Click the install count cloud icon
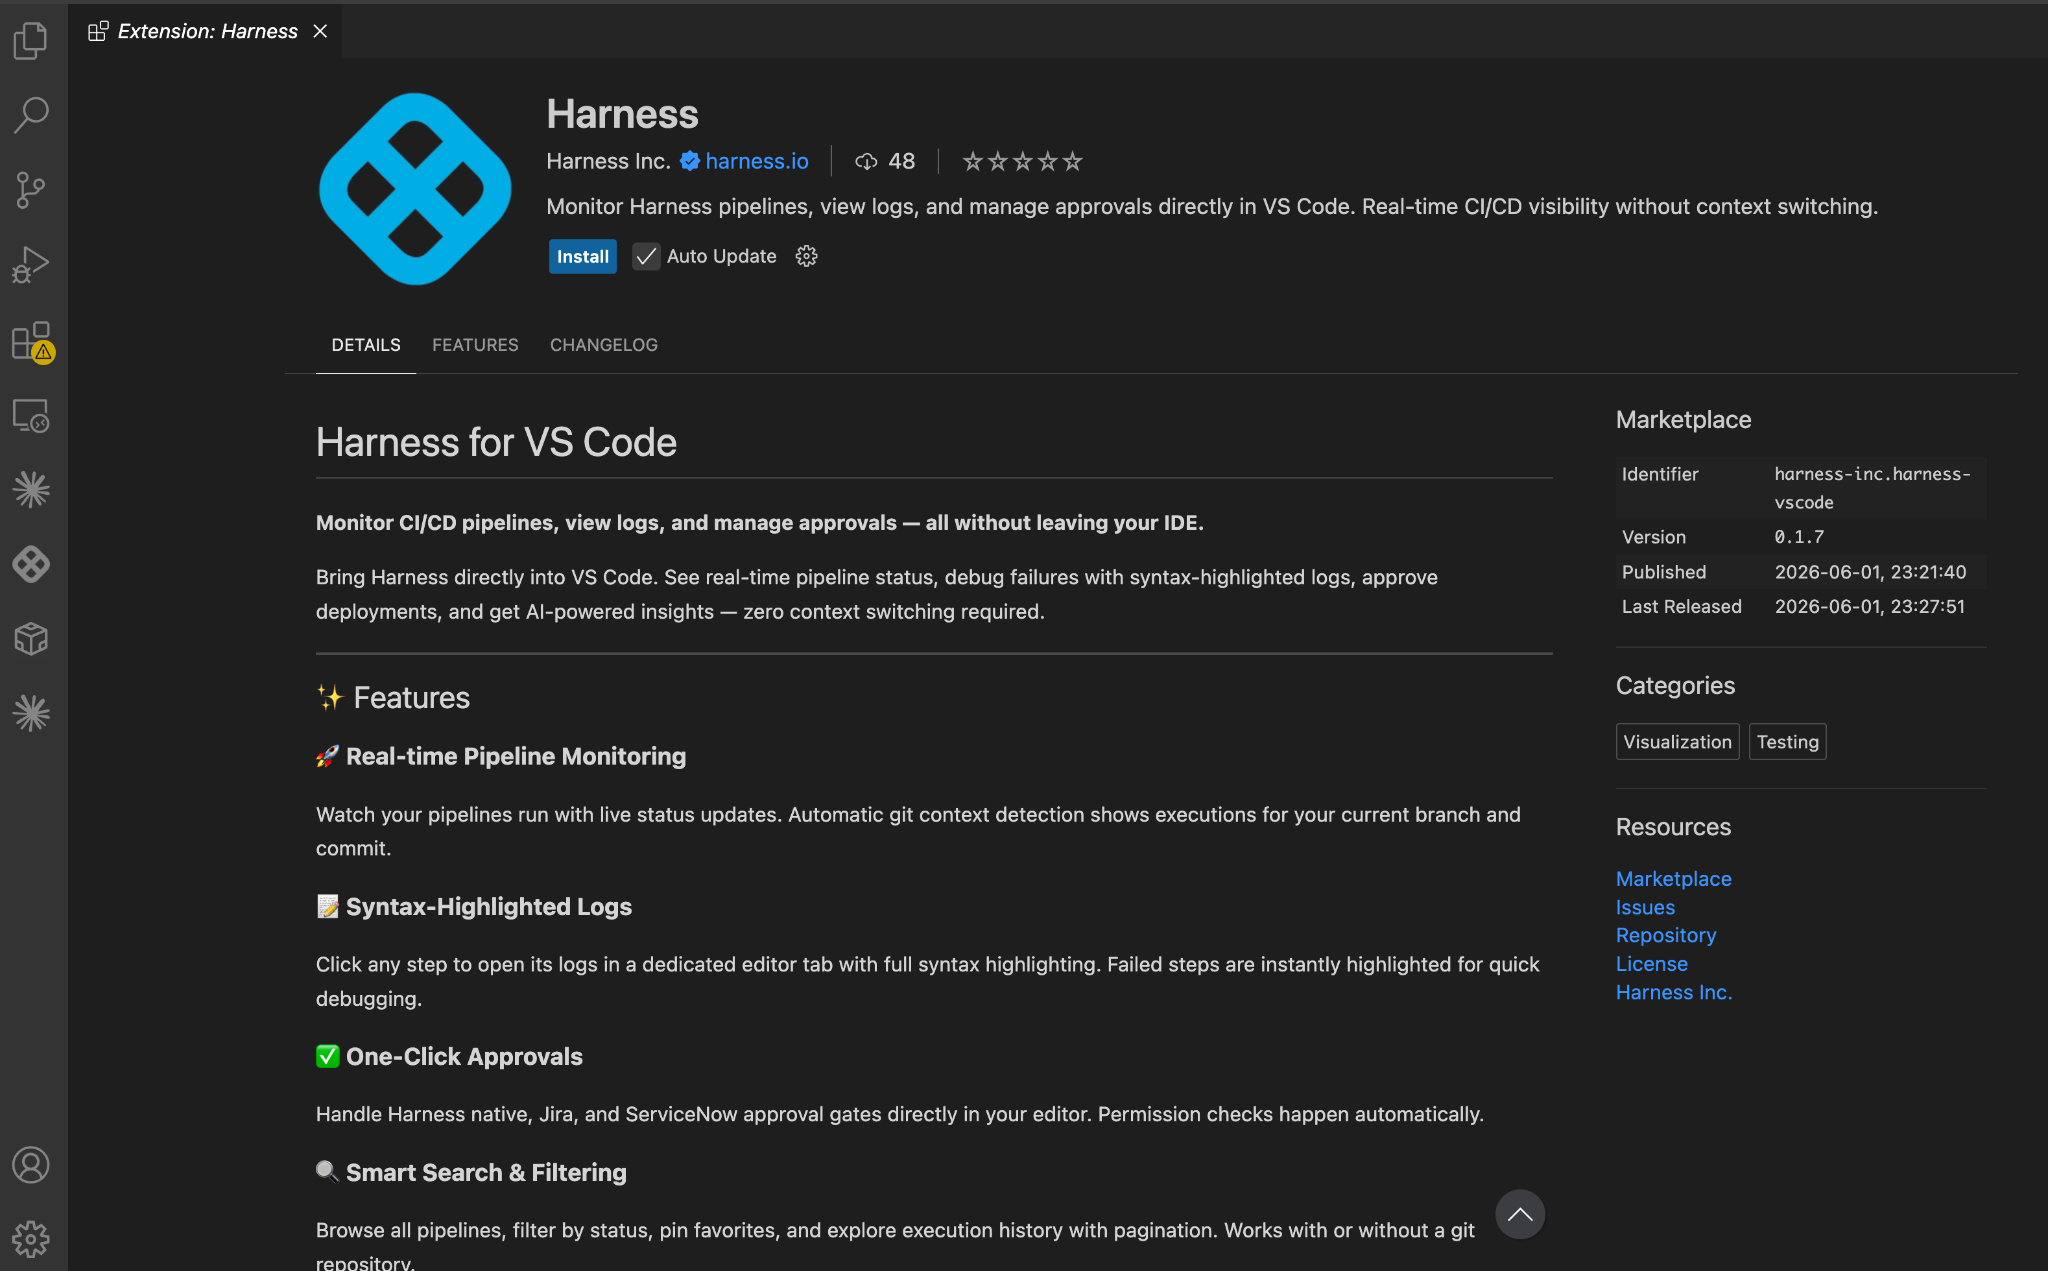The image size is (2048, 1271). click(866, 161)
